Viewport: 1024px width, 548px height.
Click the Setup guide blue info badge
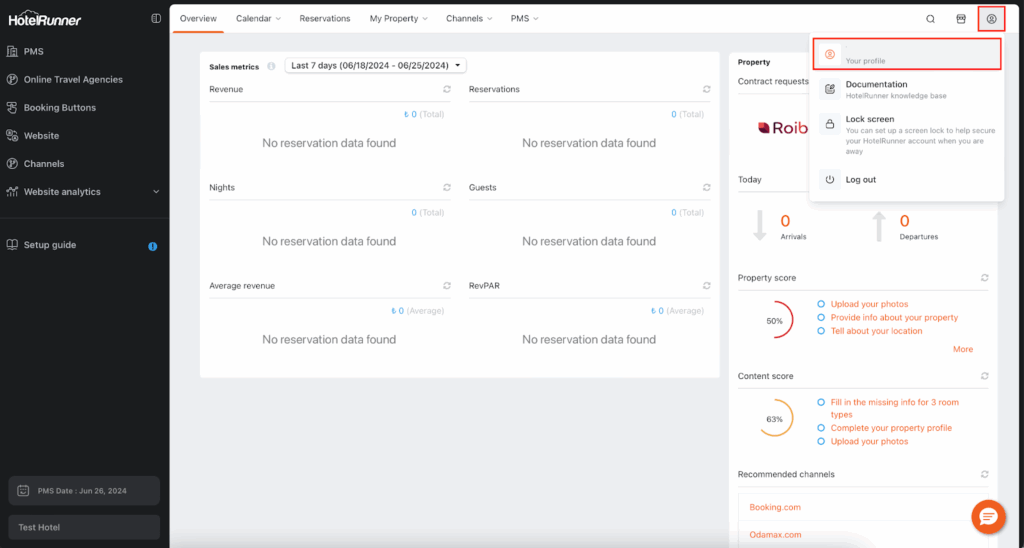(153, 246)
